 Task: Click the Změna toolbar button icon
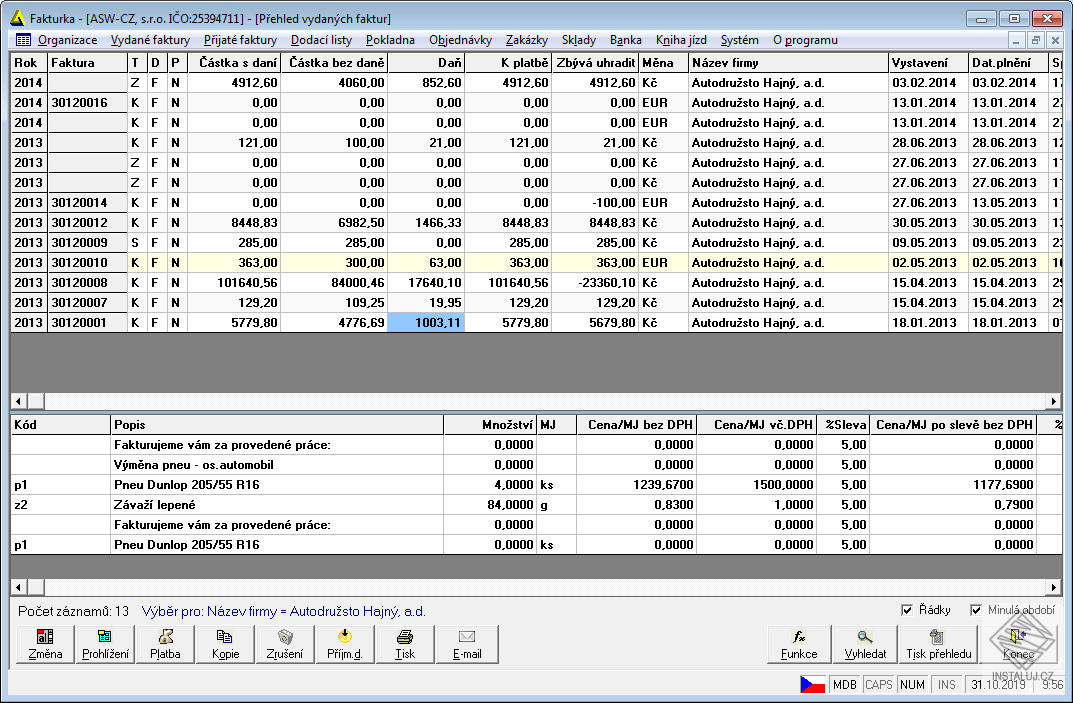[45, 637]
